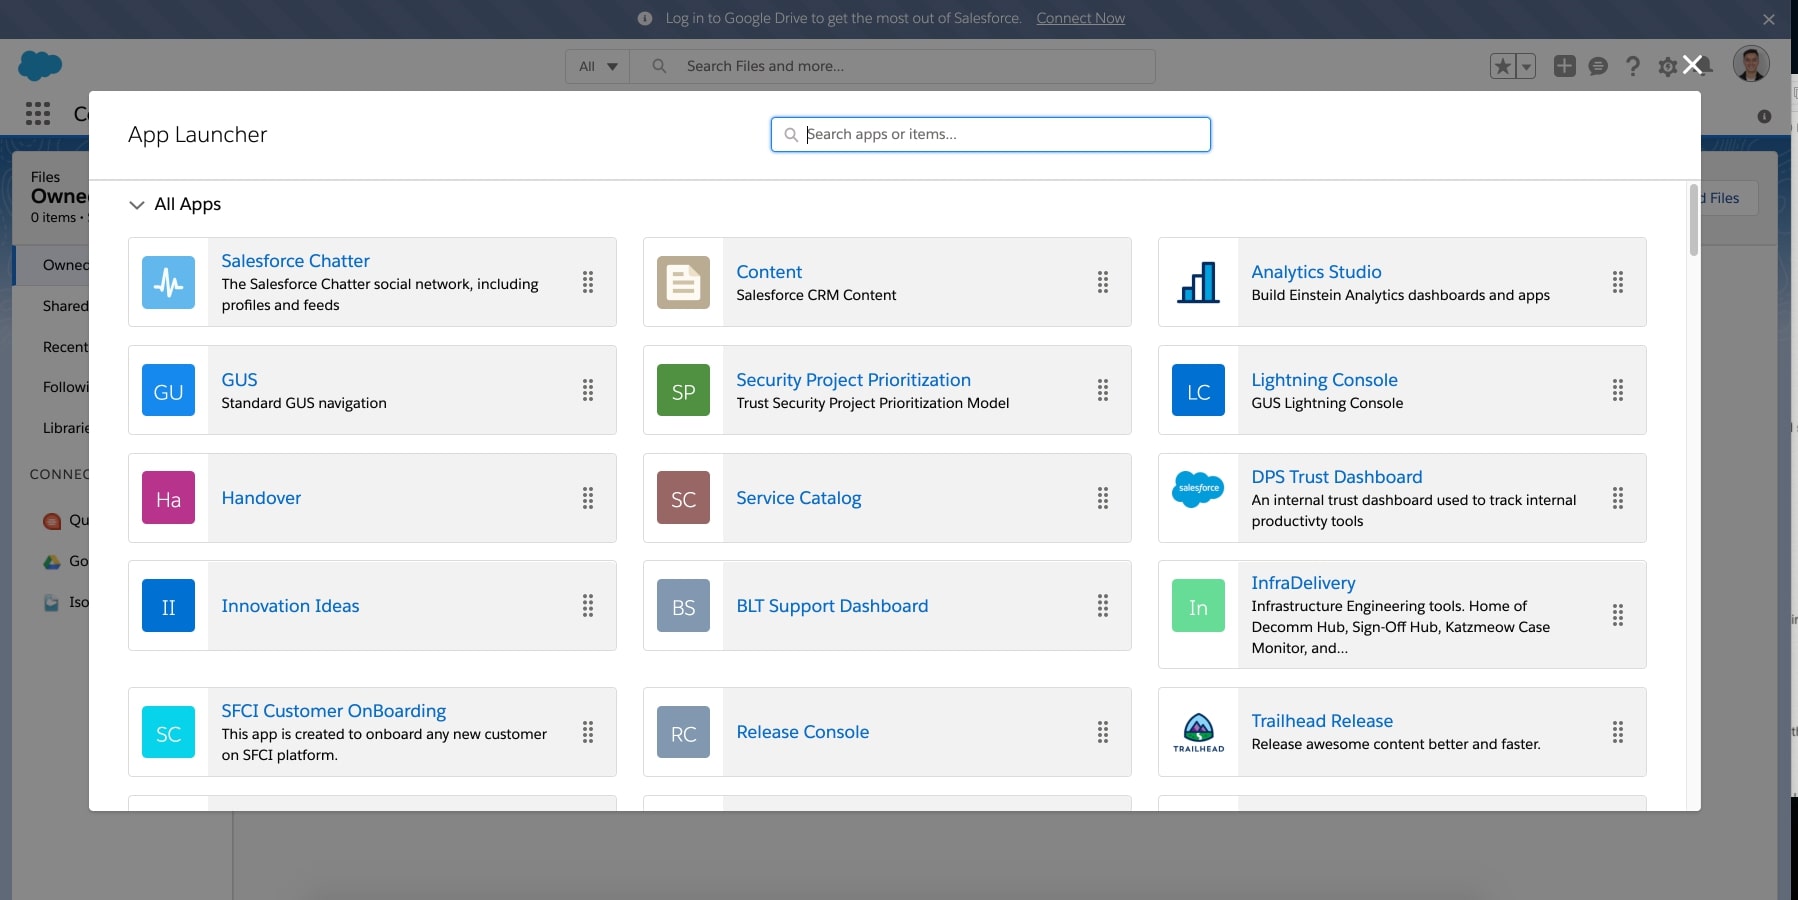Click drag handle on Handover tile

[588, 498]
